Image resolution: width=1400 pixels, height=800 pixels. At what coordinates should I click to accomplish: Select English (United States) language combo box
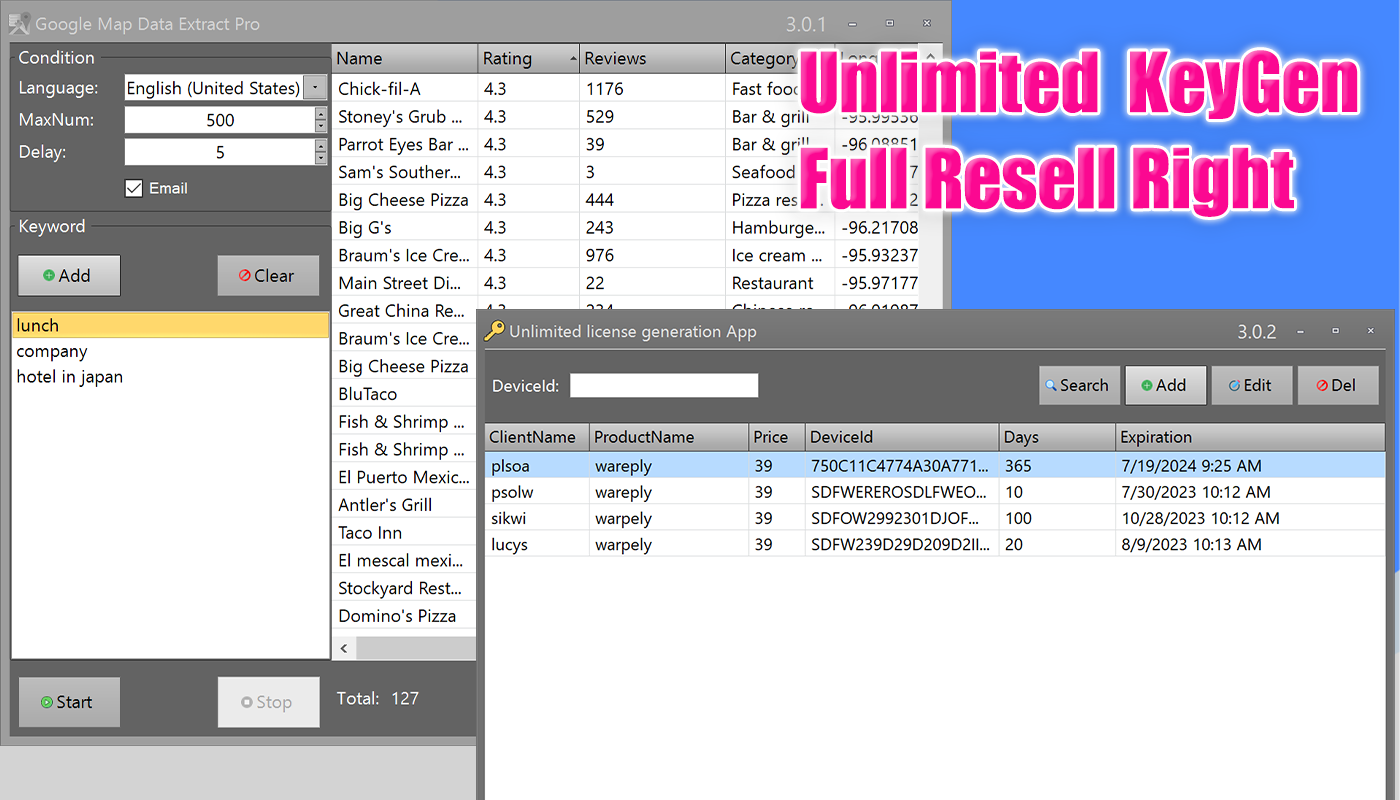226,88
